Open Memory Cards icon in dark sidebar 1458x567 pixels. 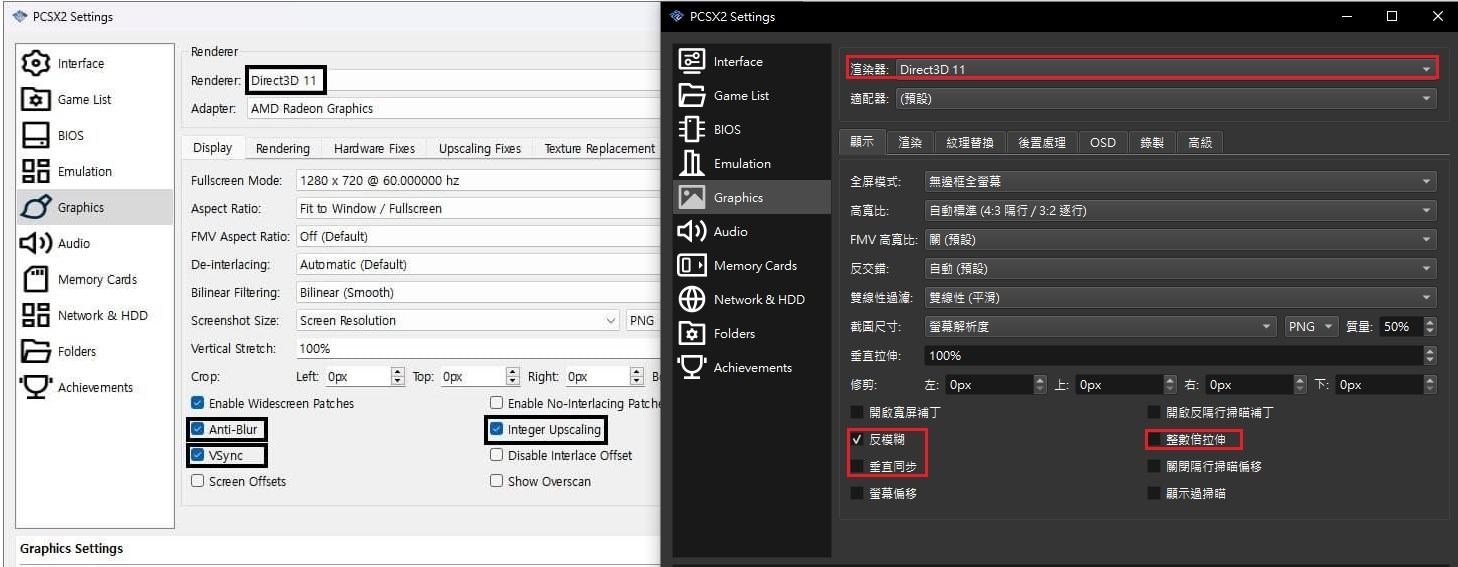(x=692, y=265)
